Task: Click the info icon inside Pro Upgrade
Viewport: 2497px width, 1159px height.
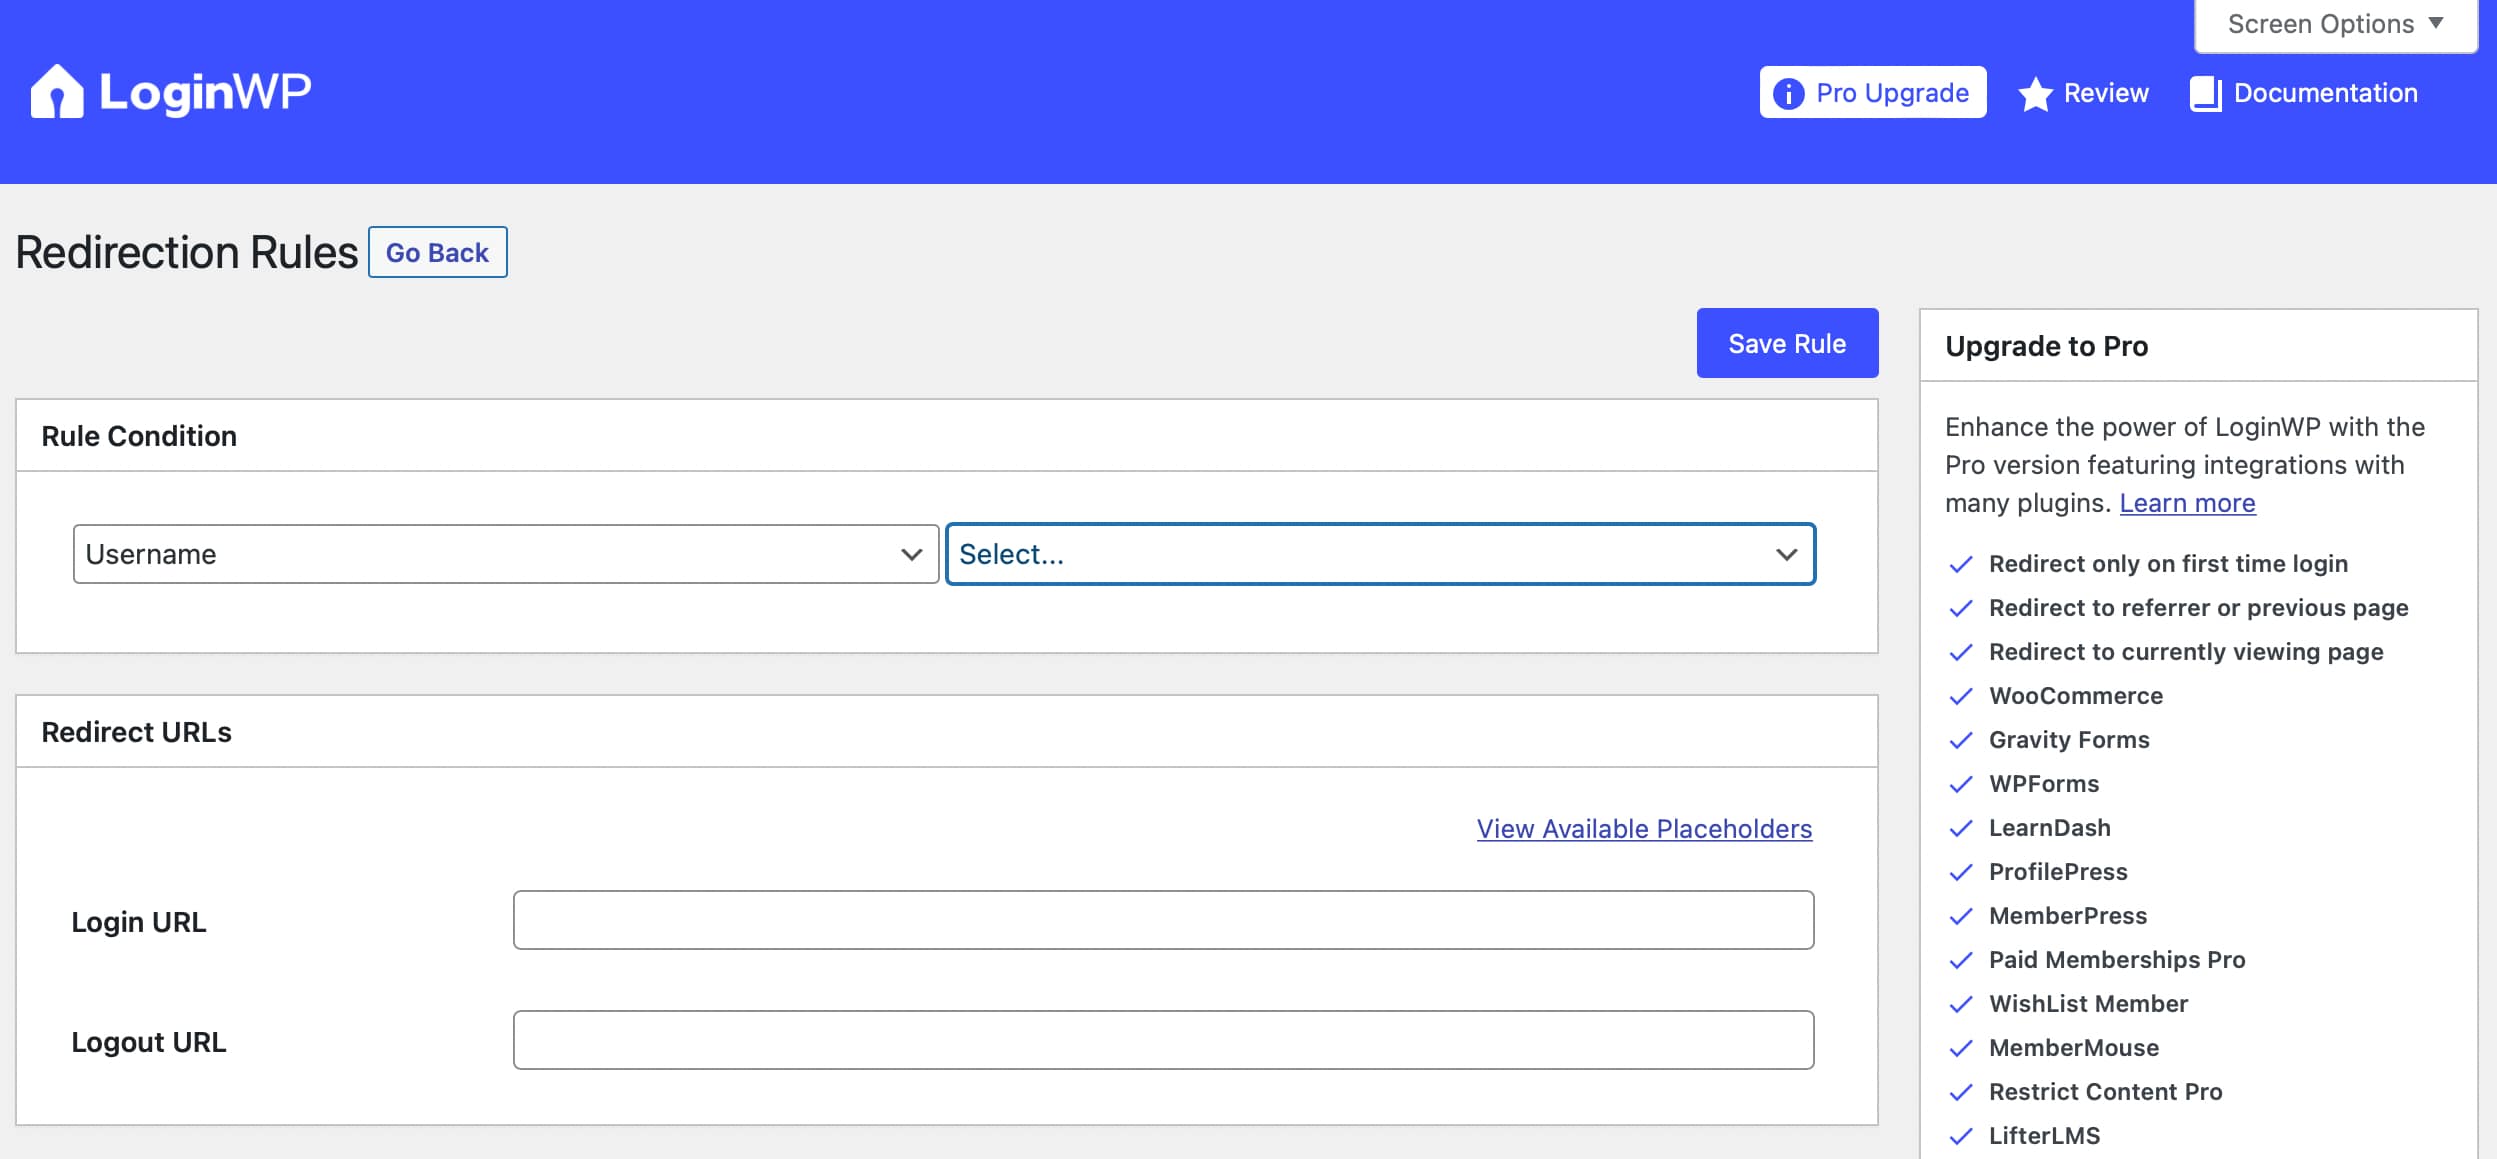Action: click(x=1788, y=91)
